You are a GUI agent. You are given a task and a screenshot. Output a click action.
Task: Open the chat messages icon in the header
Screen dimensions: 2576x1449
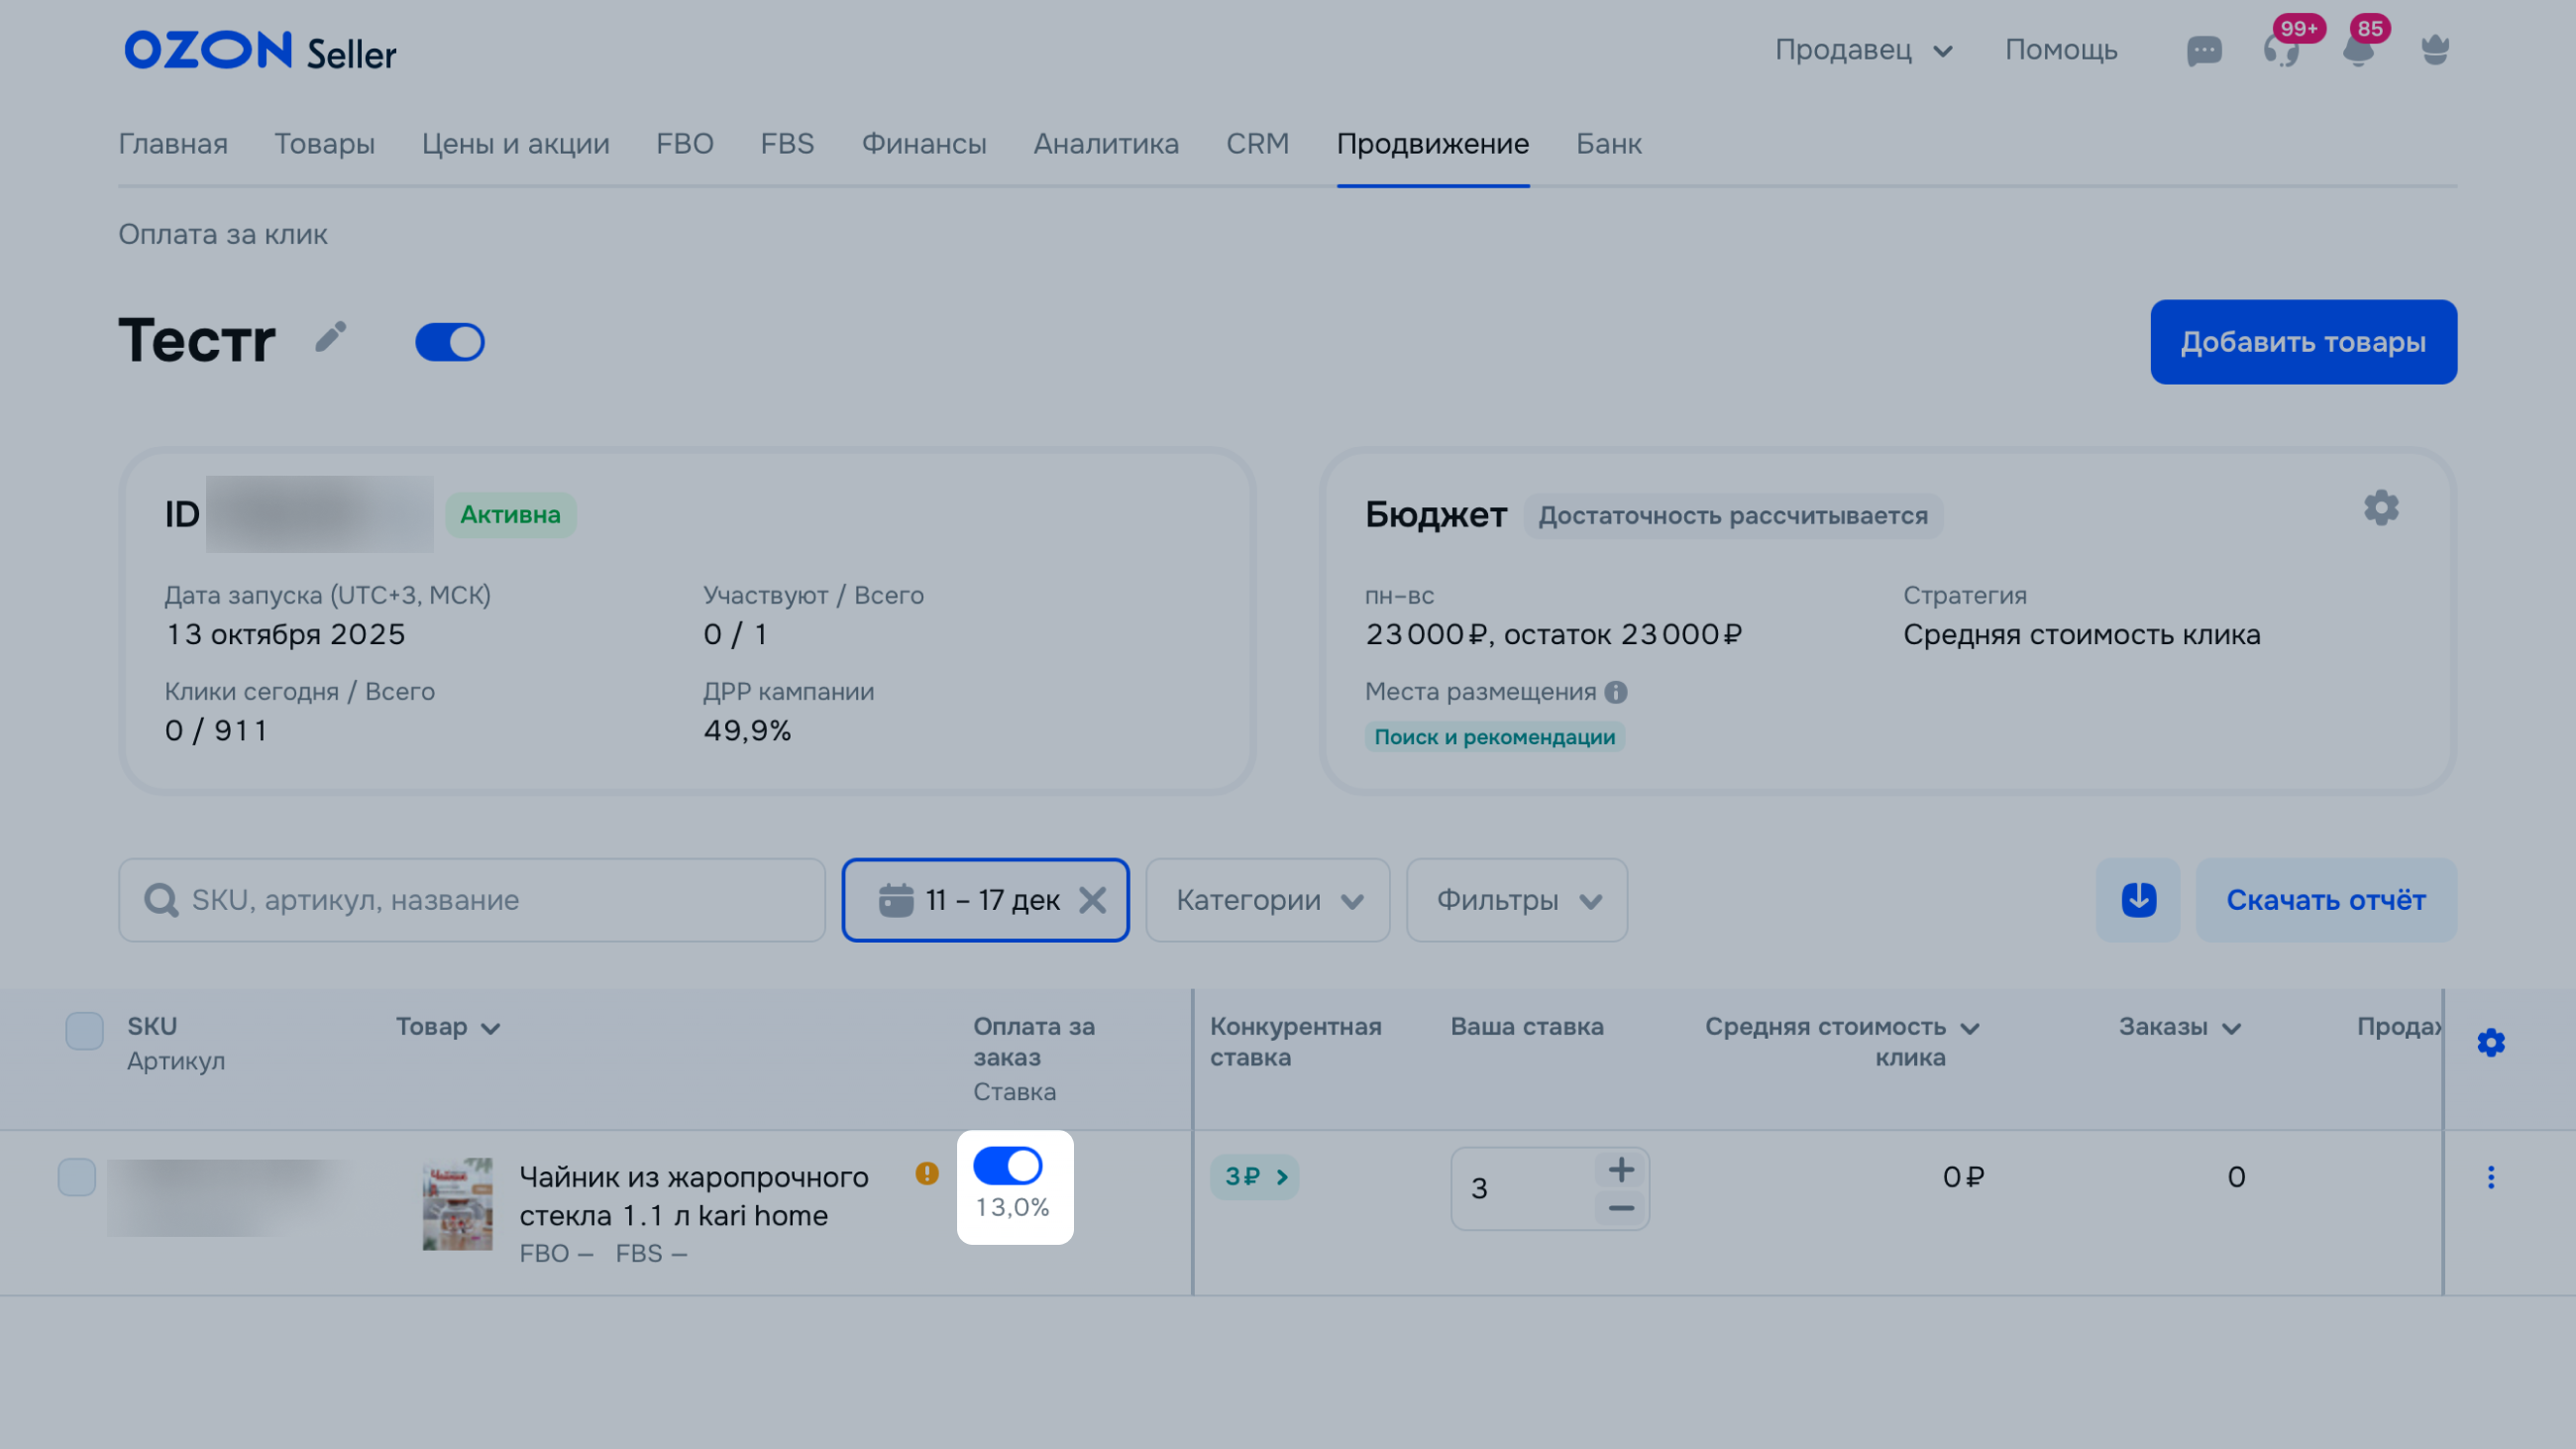2203,51
